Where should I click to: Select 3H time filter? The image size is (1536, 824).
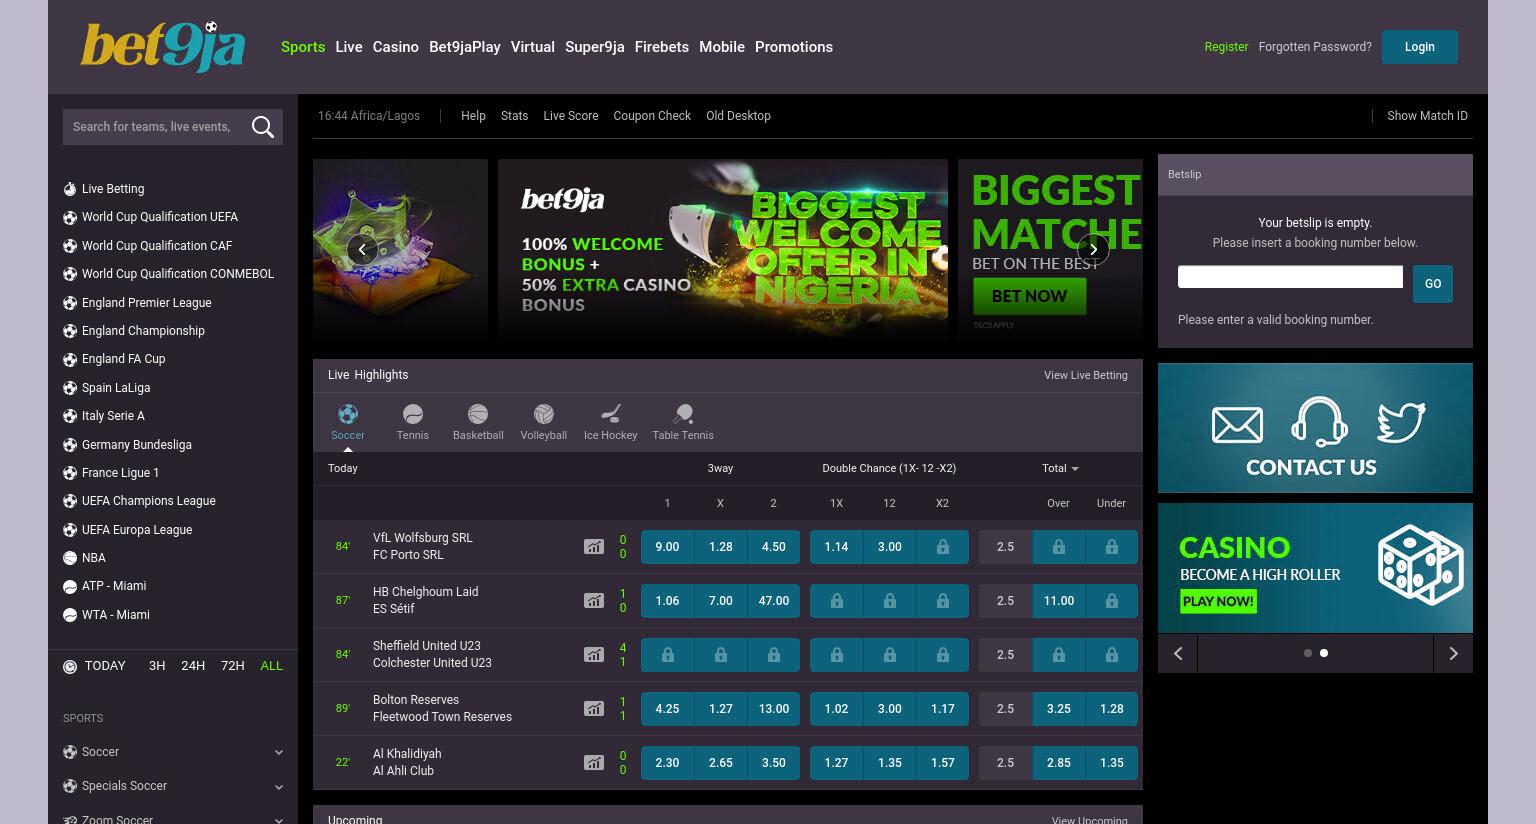[157, 666]
